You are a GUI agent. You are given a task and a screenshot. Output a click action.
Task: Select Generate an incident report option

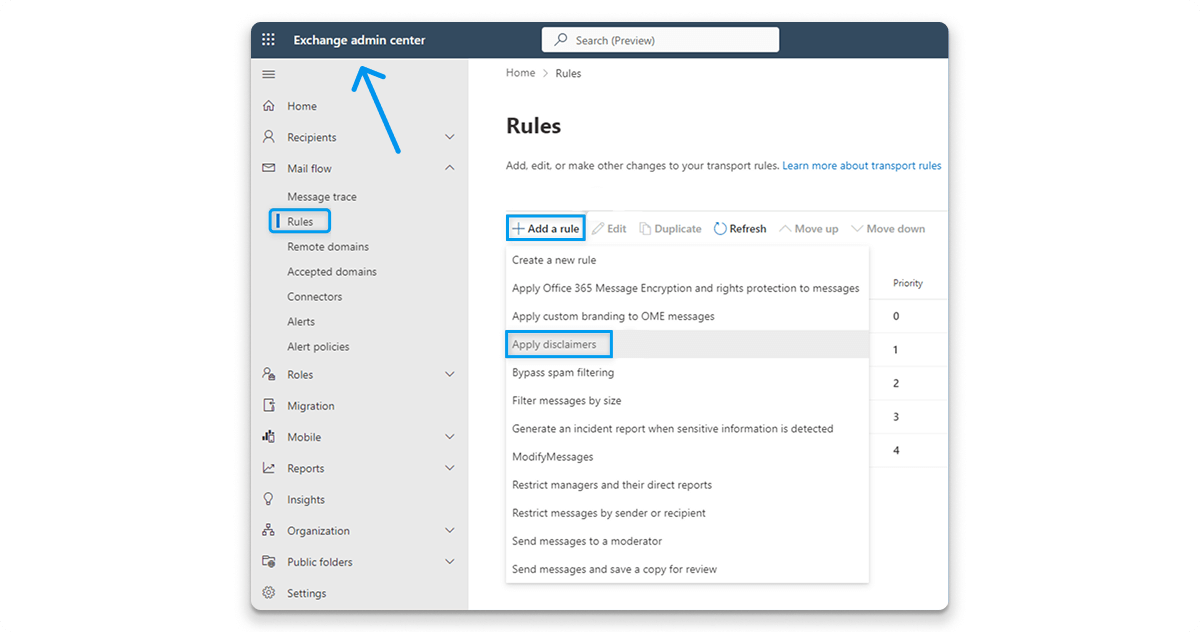(687, 428)
